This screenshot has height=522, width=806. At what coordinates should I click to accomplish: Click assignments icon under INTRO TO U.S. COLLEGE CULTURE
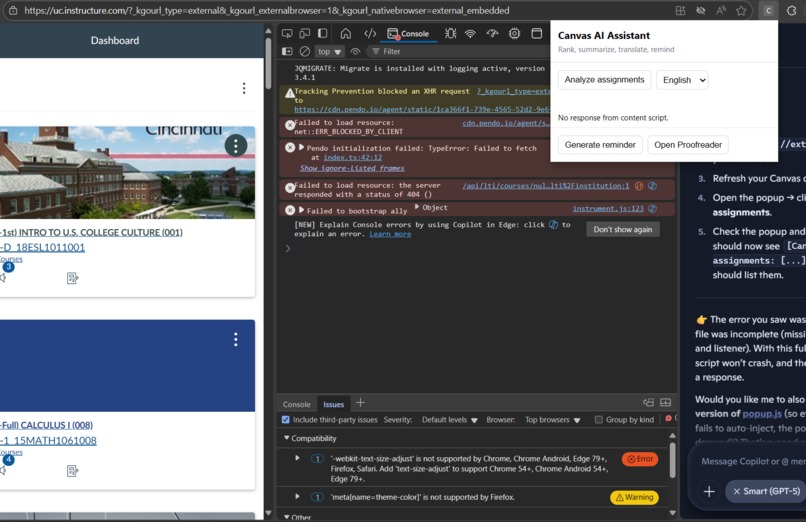[72, 278]
